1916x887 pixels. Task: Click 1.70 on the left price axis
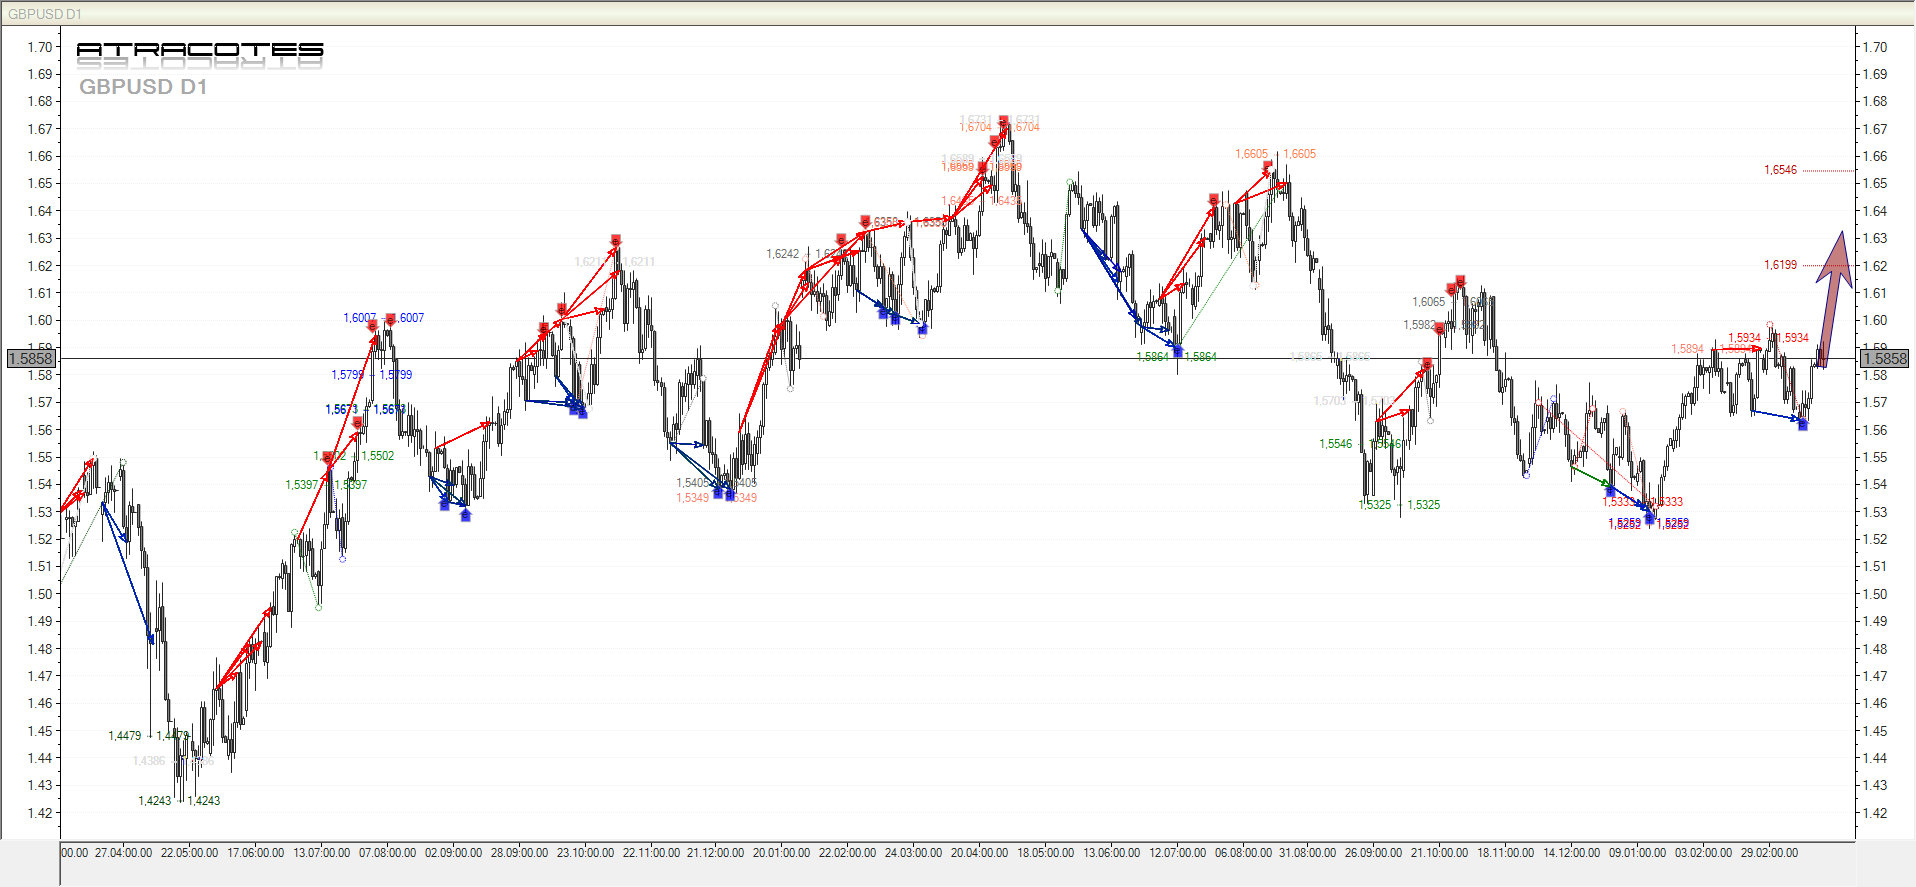(x=40, y=47)
